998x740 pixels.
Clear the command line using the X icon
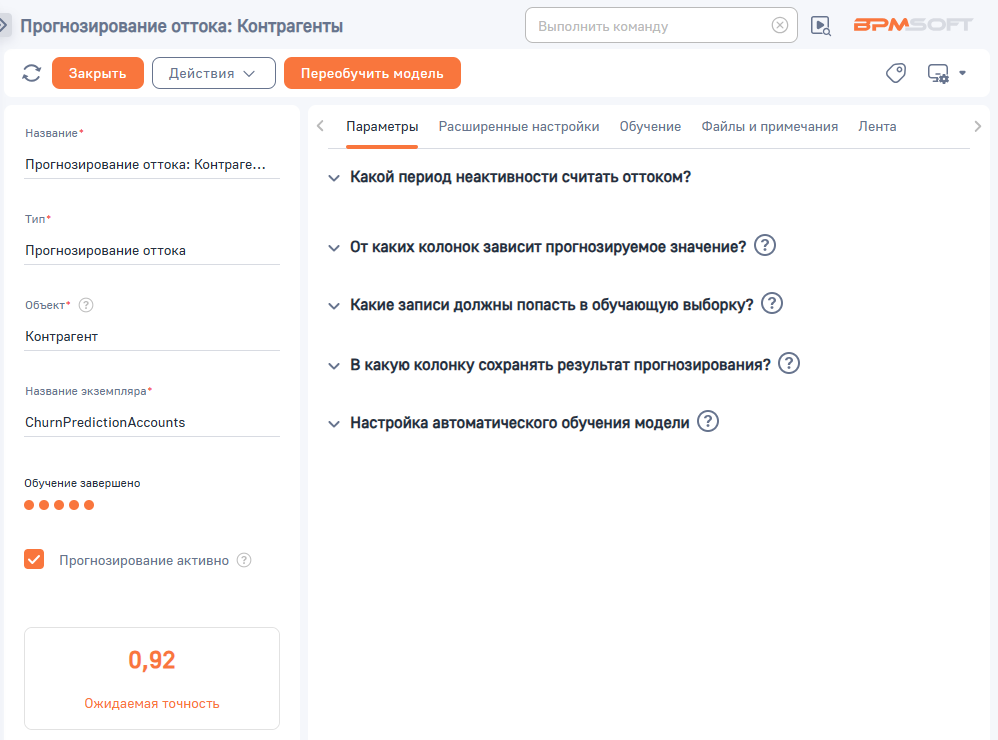click(x=780, y=25)
